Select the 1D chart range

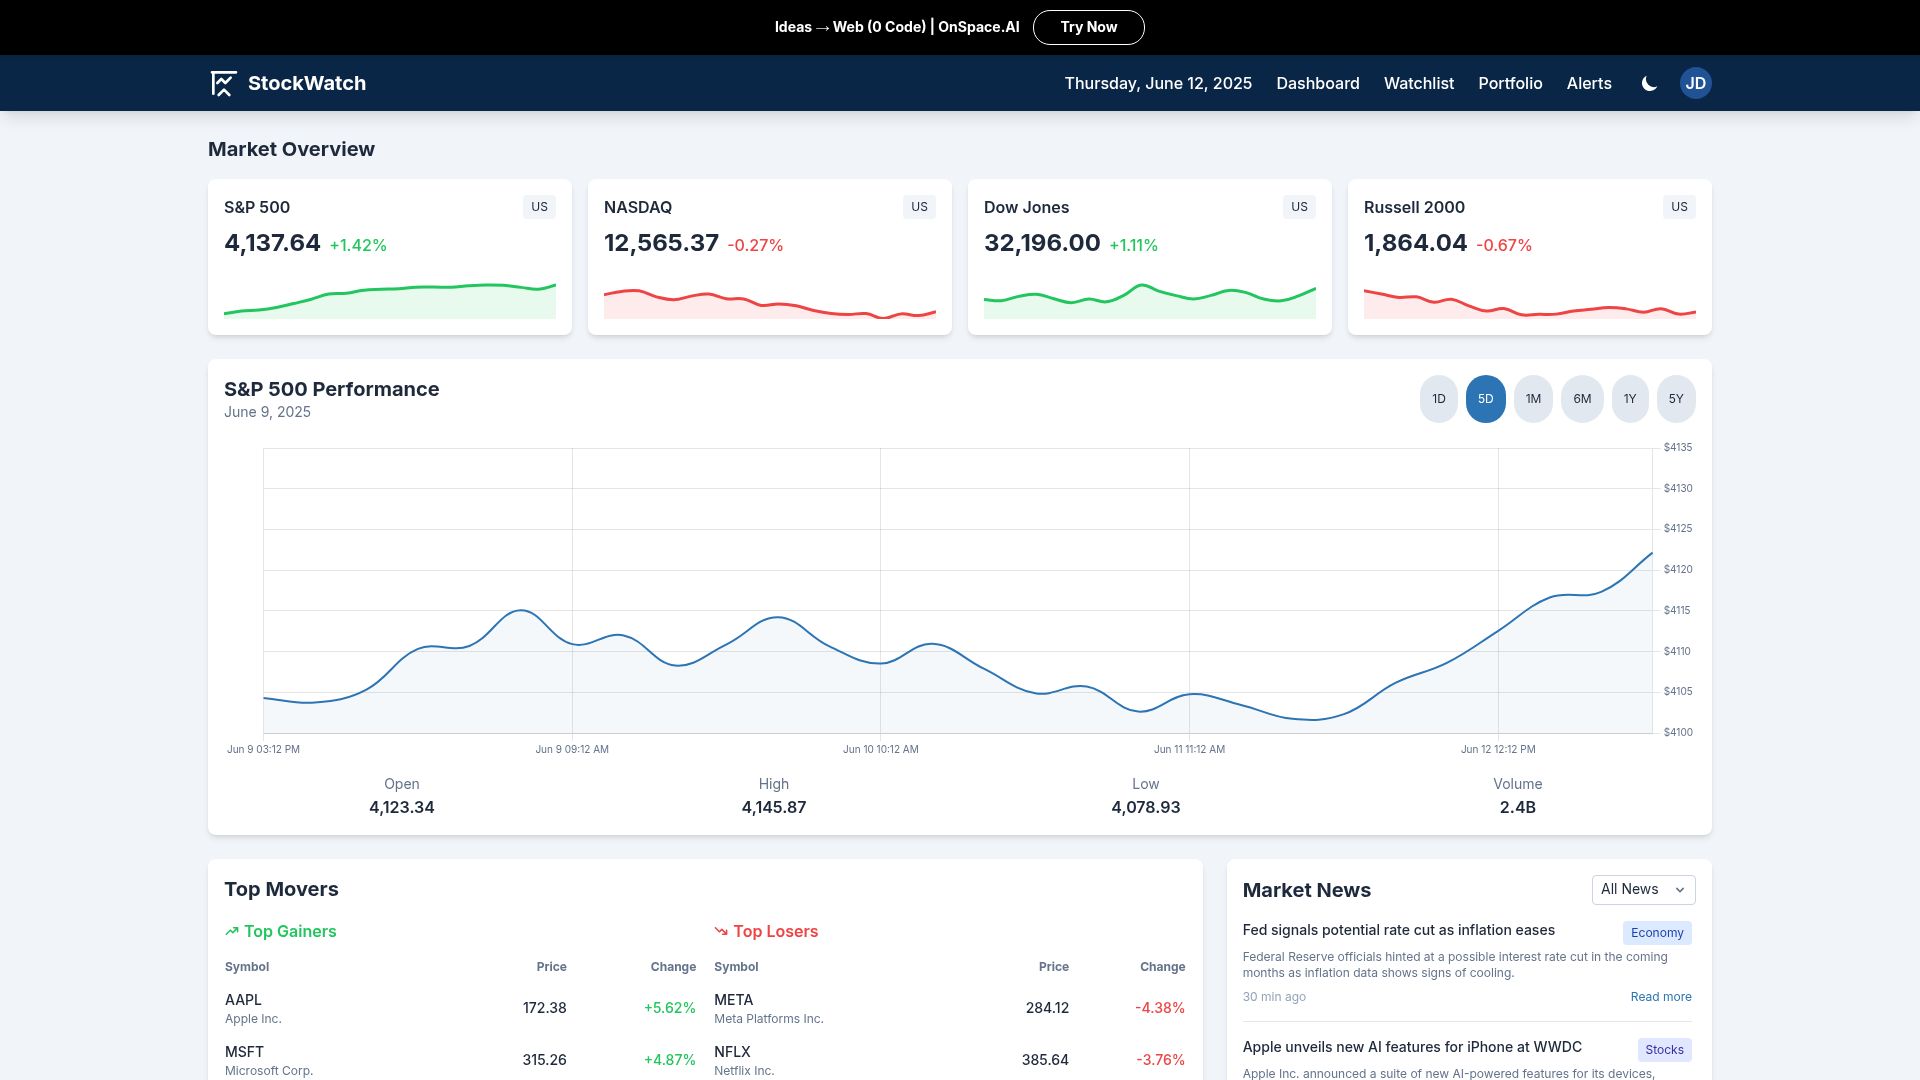click(1438, 399)
